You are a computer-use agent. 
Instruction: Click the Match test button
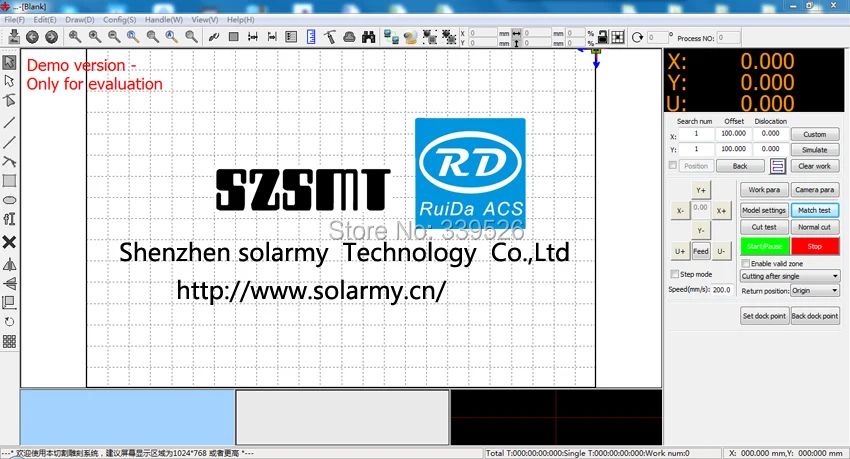(x=815, y=210)
